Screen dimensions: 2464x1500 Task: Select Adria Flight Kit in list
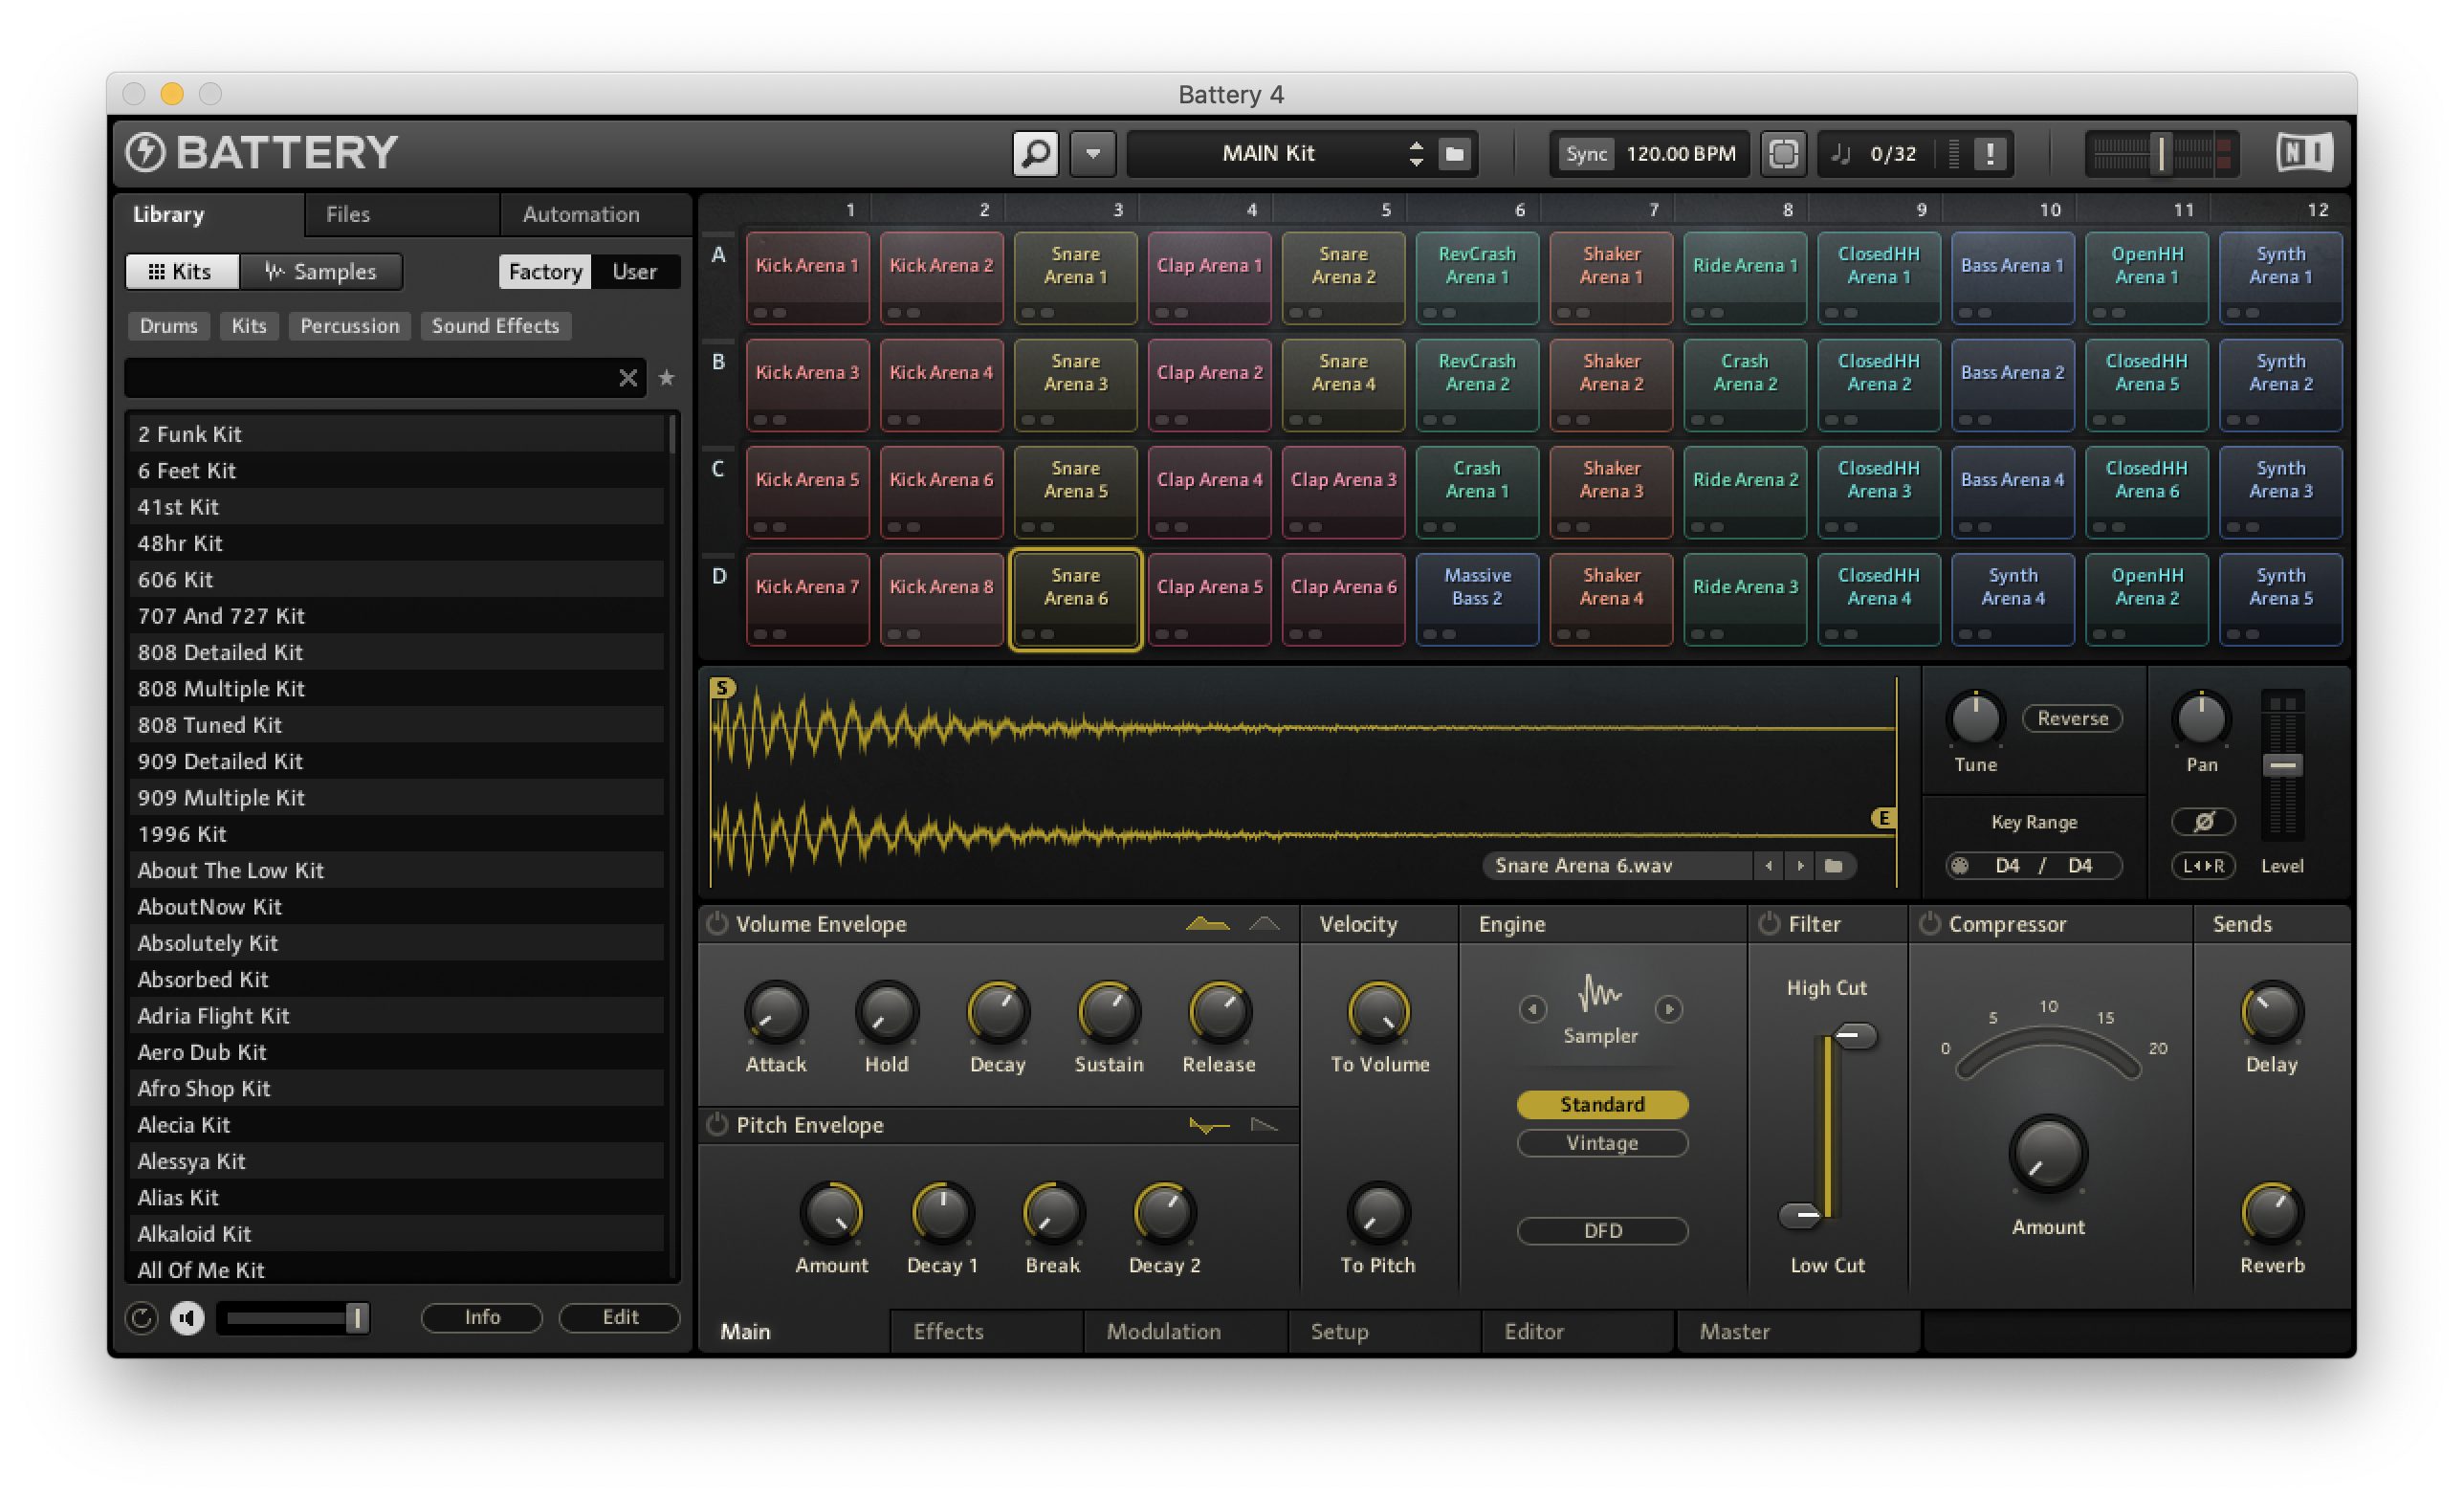click(x=396, y=1015)
